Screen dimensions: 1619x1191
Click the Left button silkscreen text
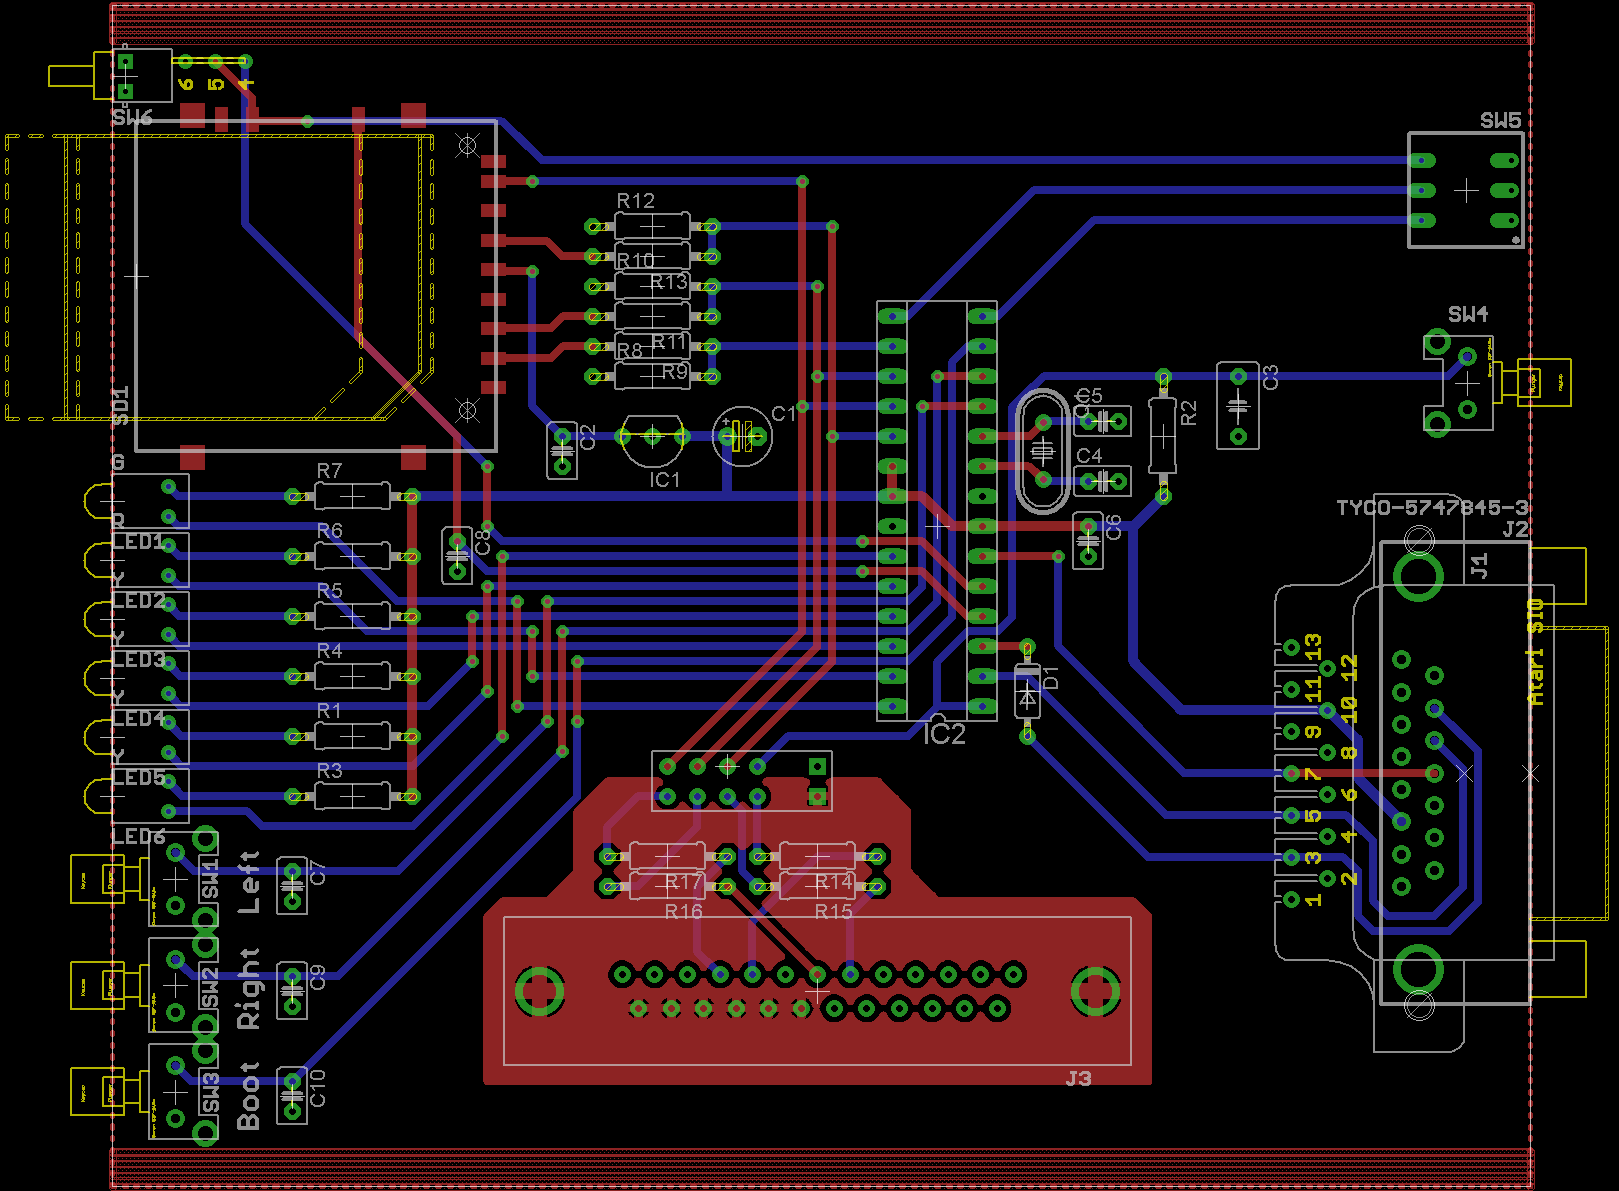pyautogui.click(x=249, y=882)
